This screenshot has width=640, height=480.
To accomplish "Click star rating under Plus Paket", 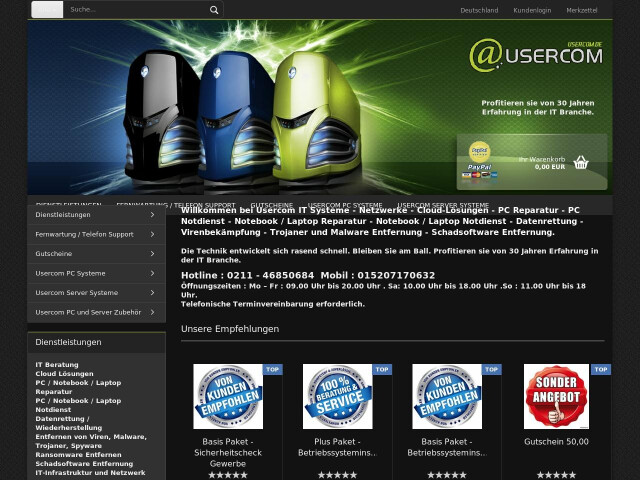I will [338, 475].
